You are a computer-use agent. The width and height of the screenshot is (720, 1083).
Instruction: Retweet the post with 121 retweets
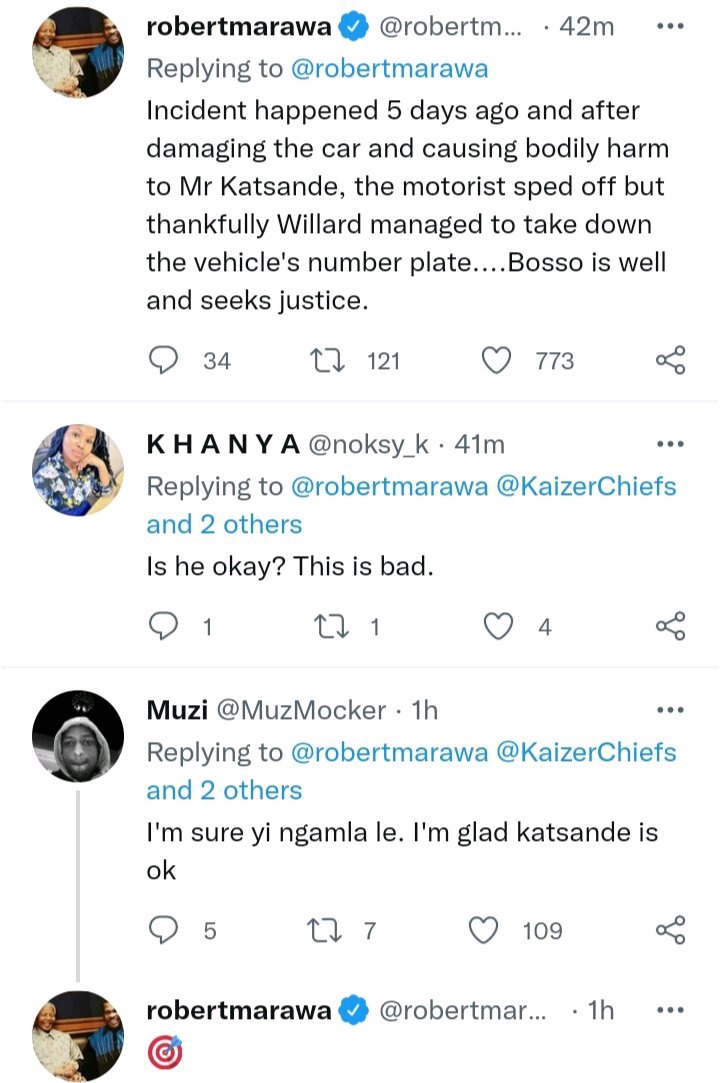click(x=328, y=361)
